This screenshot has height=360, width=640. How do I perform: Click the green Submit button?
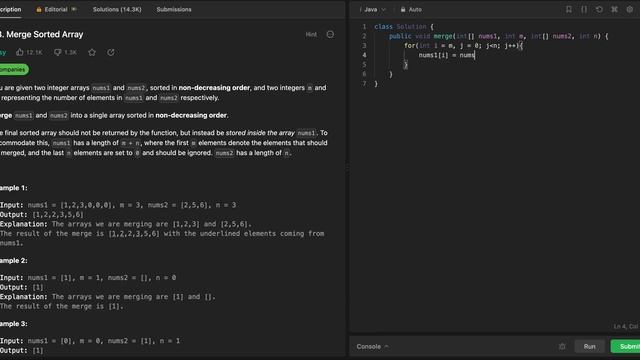[626, 347]
